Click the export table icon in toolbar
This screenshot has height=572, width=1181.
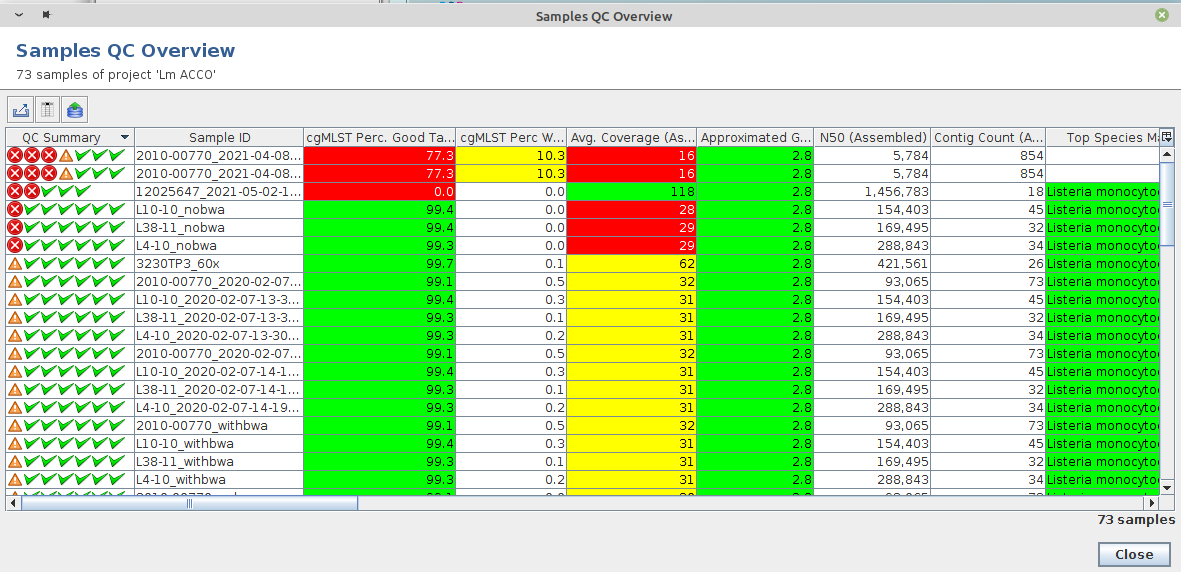tap(21, 110)
